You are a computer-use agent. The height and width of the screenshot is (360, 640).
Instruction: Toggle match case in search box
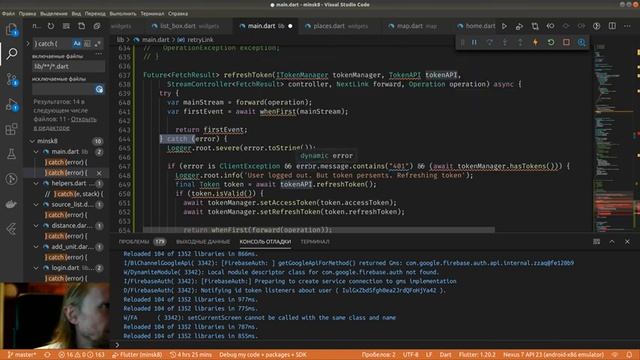pos(77,43)
